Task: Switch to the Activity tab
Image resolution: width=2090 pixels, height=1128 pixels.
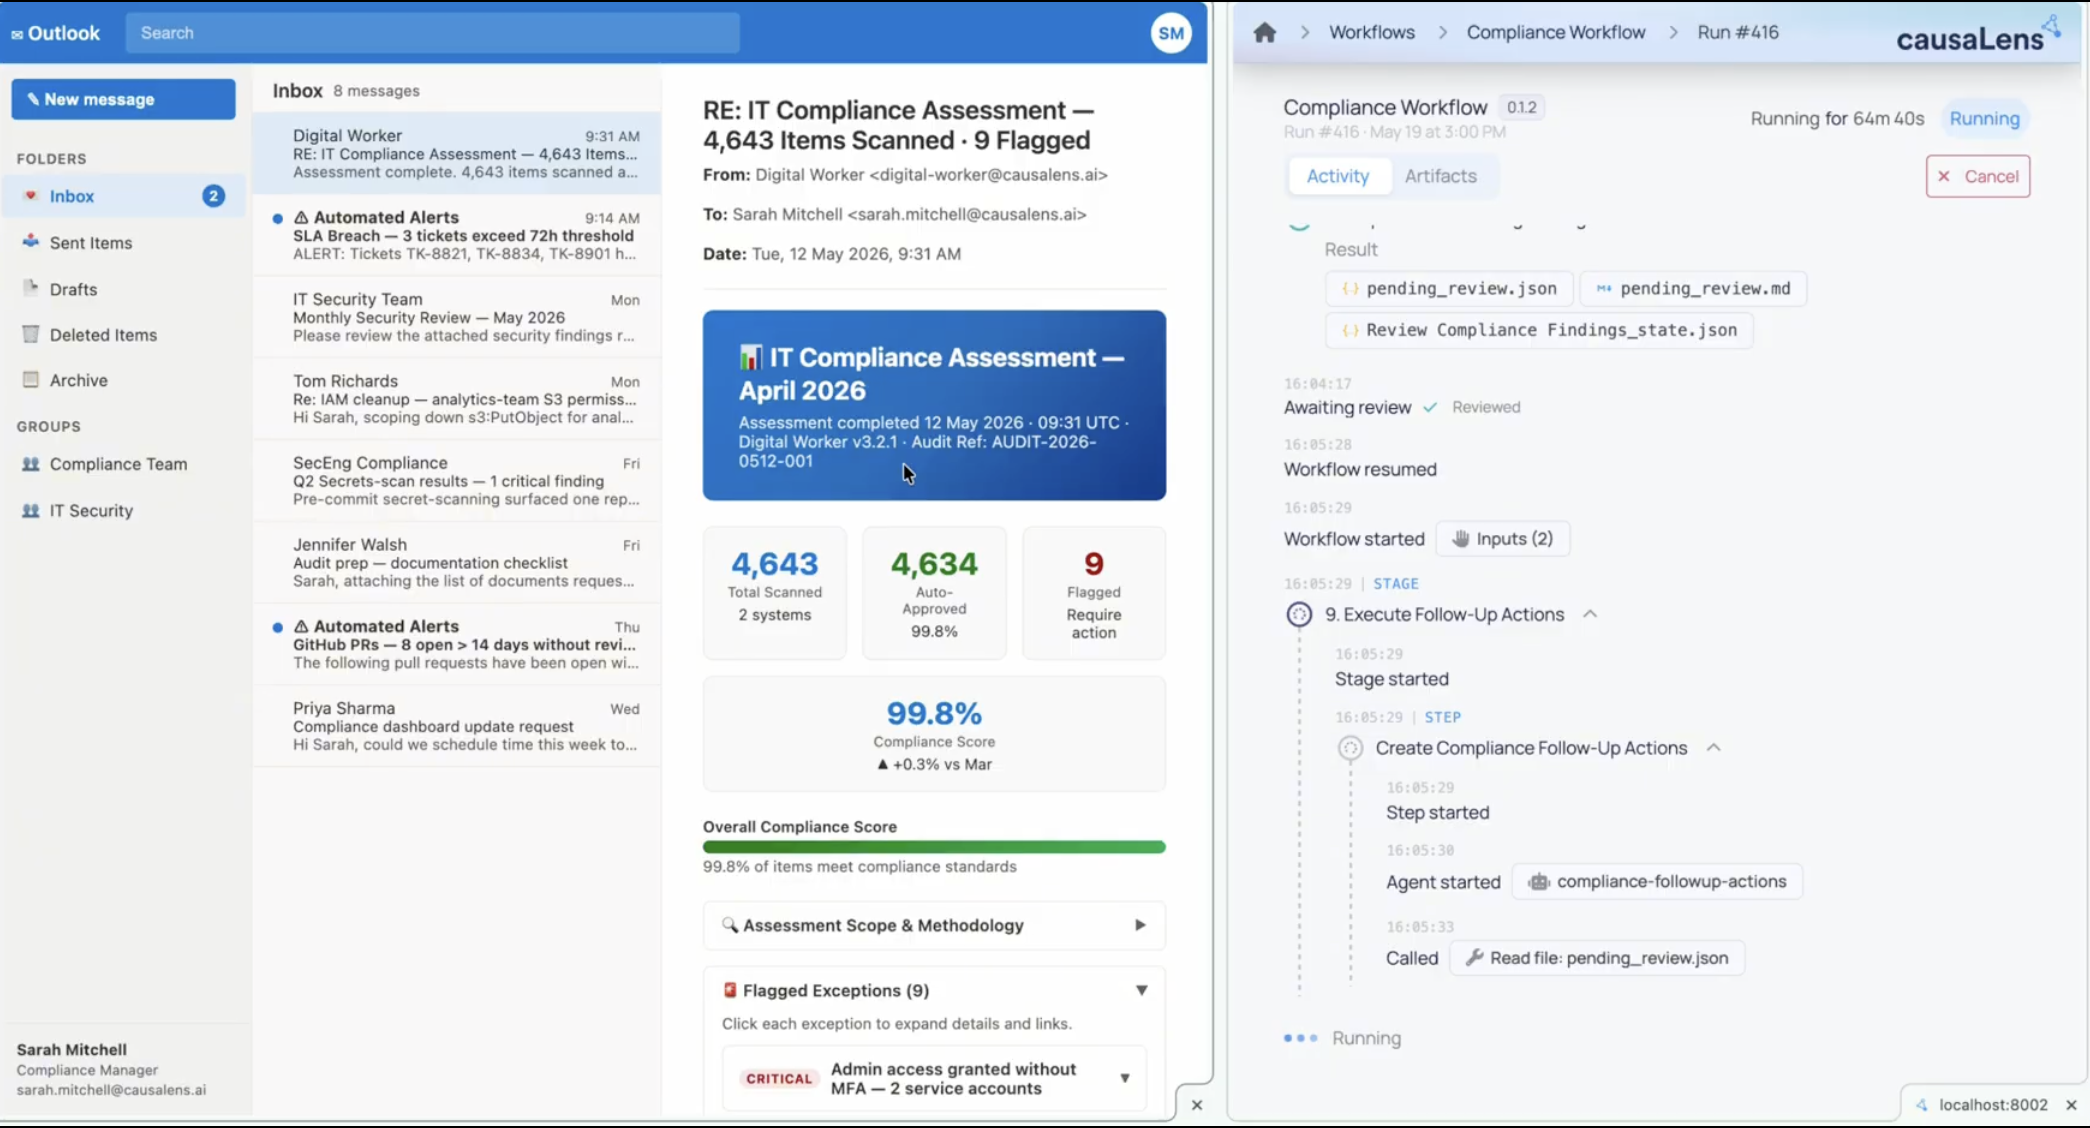Action: click(1338, 176)
